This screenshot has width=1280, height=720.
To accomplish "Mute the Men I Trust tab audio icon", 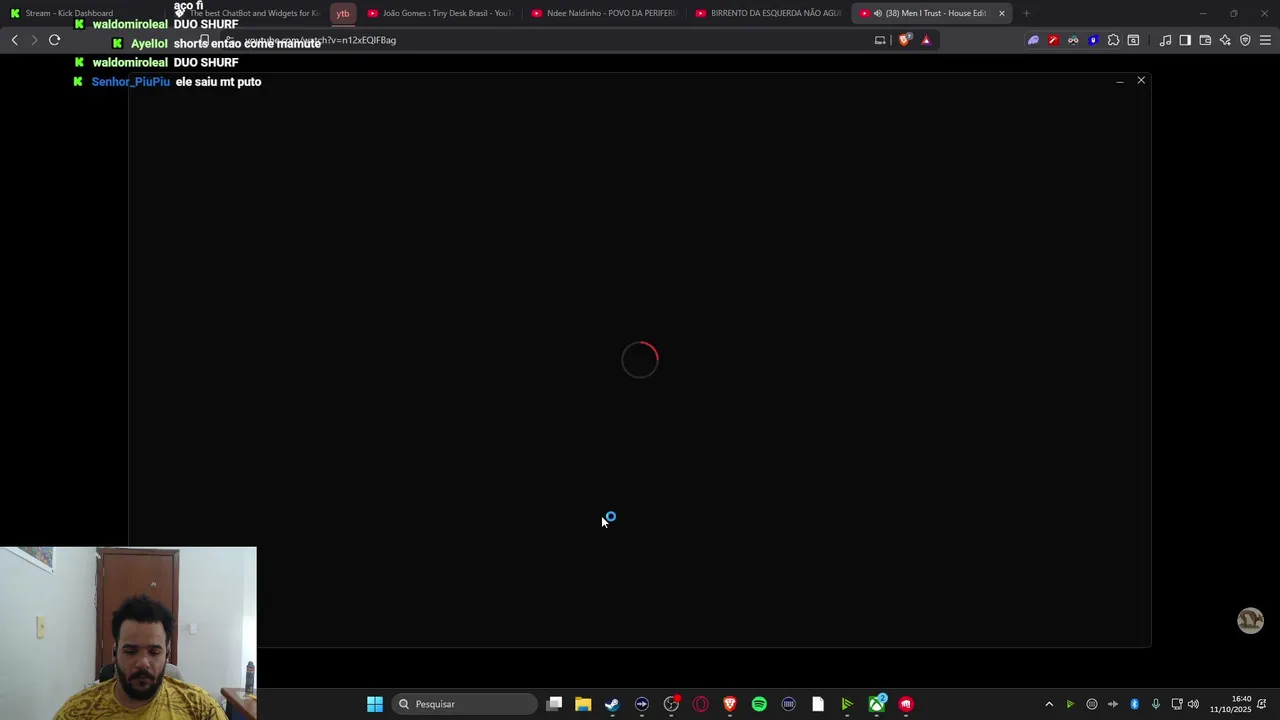I will tap(877, 13).
